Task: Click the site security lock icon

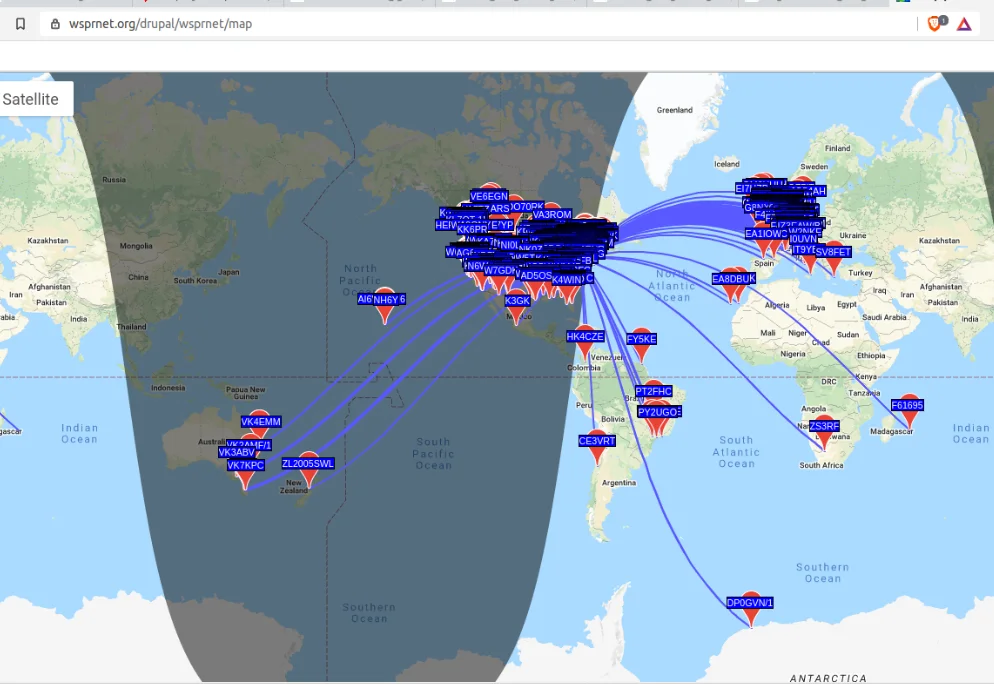Action: 55,24
